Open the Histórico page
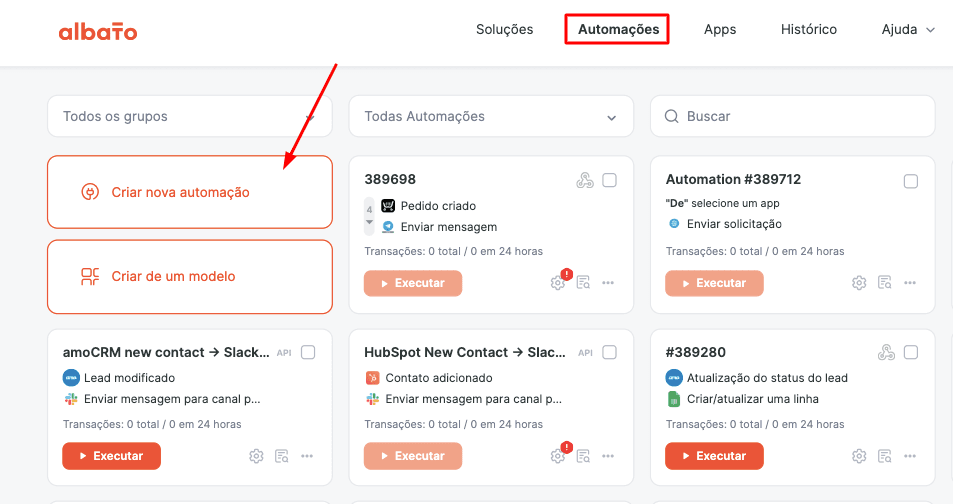 [x=808, y=29]
